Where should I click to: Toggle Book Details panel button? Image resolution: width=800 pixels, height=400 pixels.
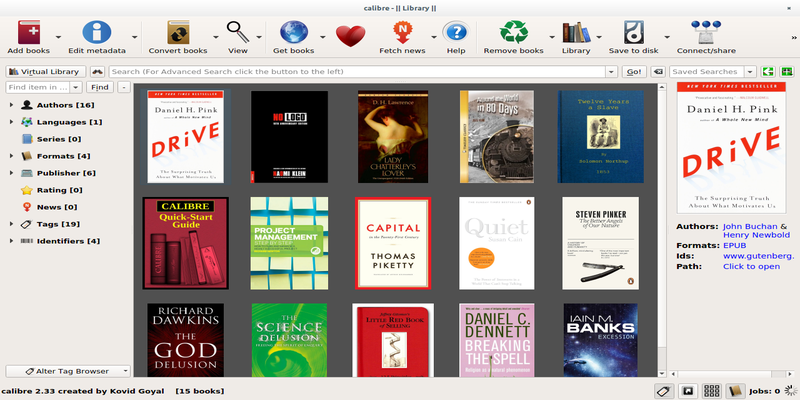click(x=735, y=391)
